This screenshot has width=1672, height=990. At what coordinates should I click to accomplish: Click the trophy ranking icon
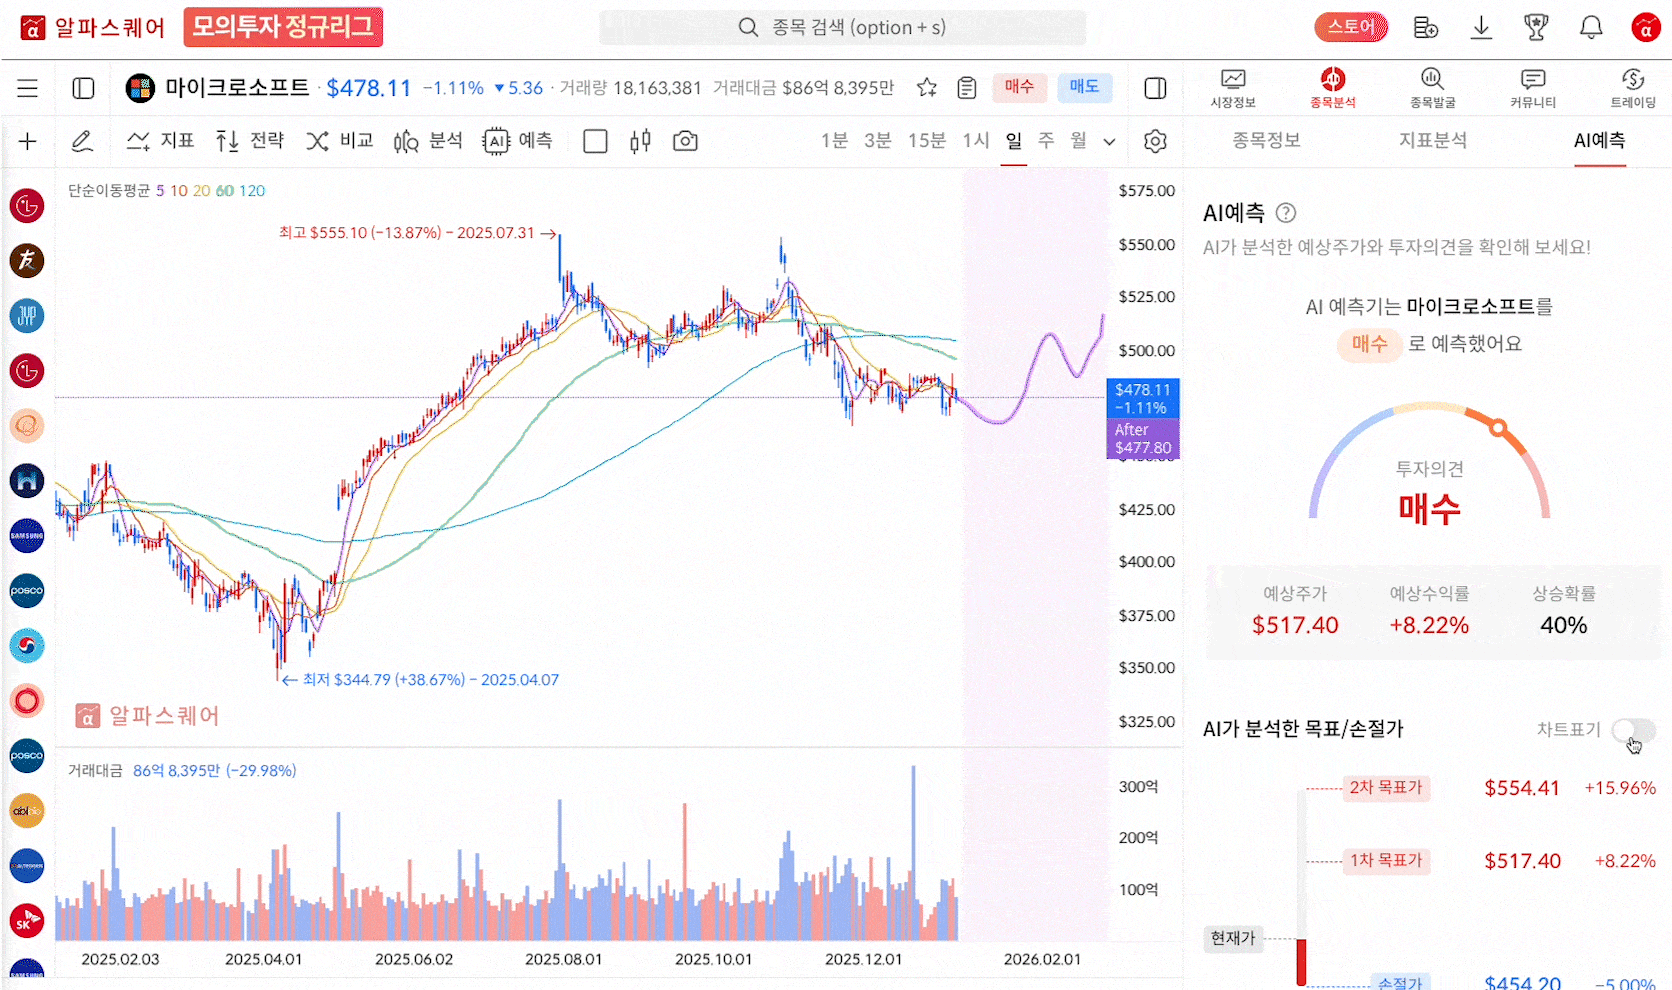coord(1536,28)
